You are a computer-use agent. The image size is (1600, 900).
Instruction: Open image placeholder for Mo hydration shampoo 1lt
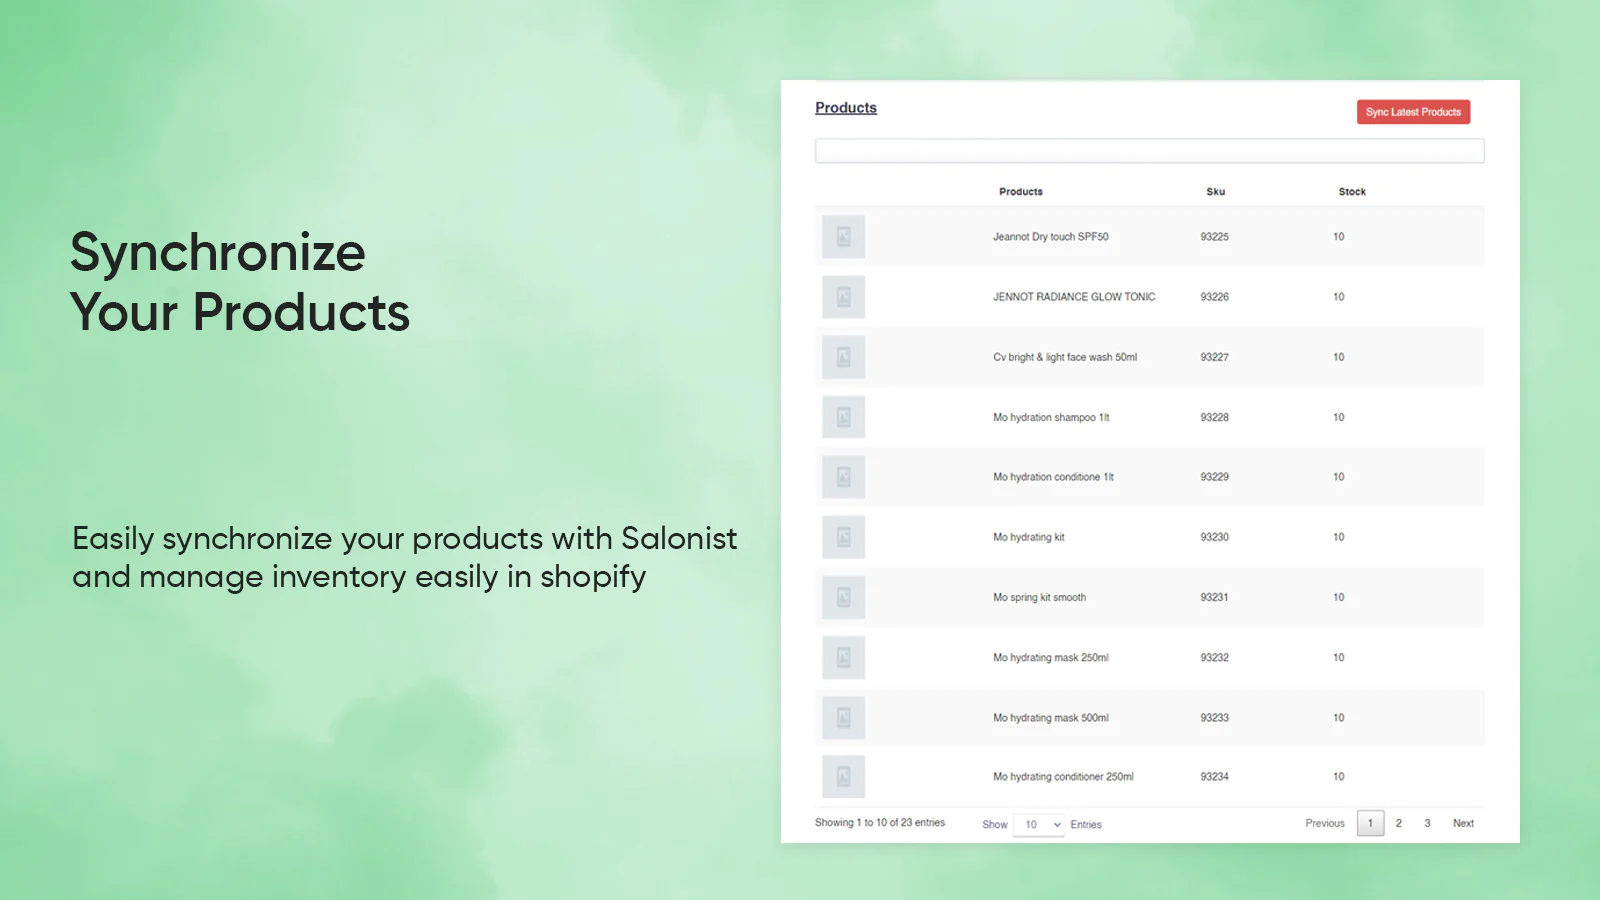[x=844, y=417]
